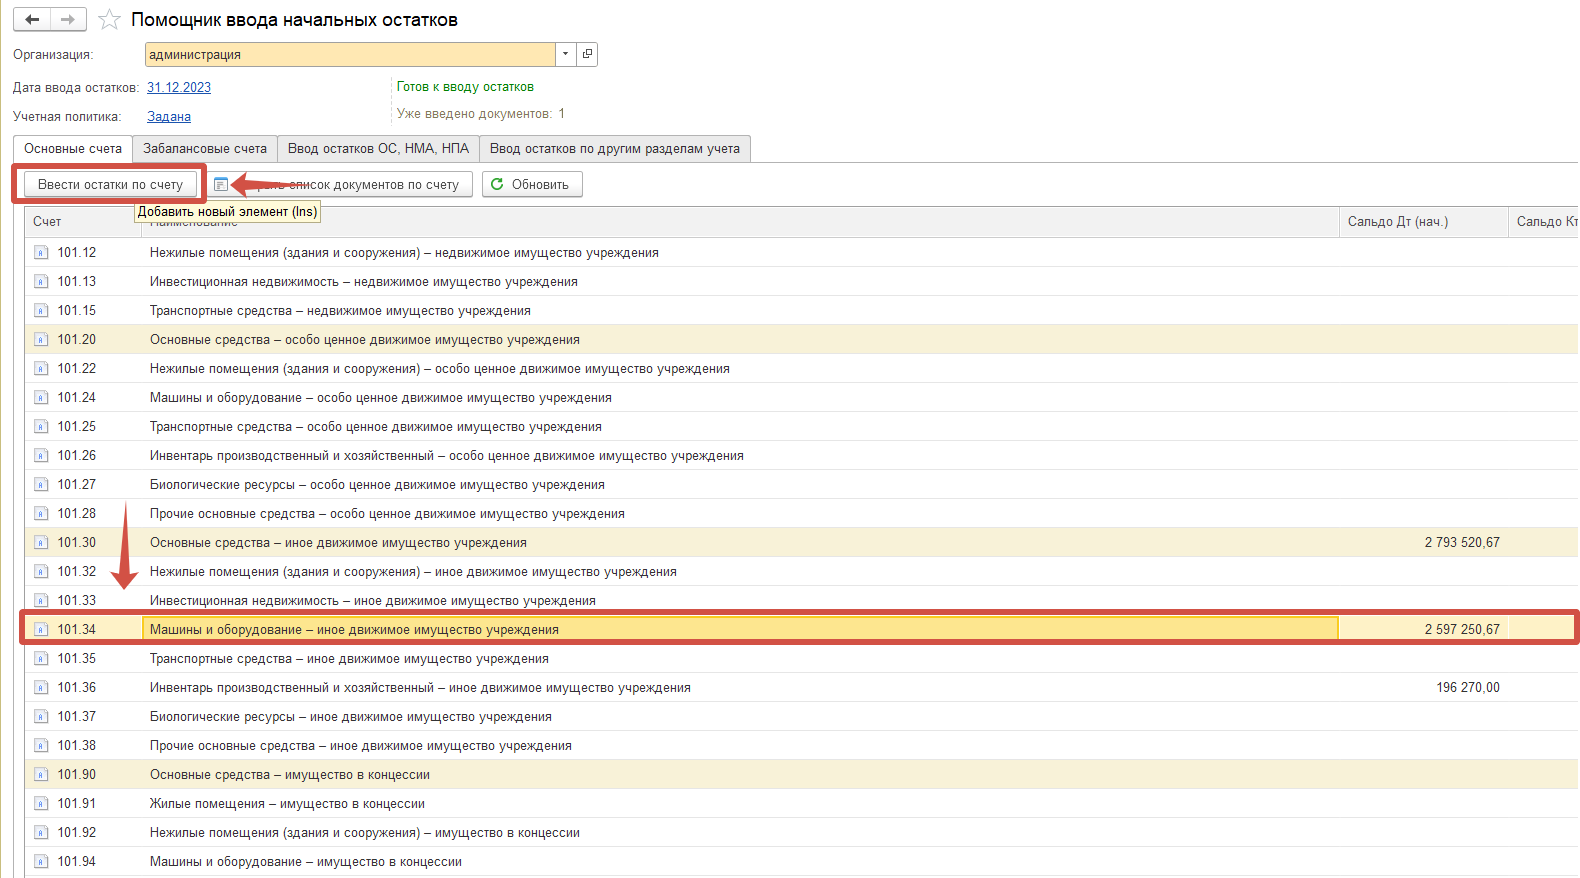Screen dimensions: 1580x878
Task: Click the account icon for row 101.13
Action: click(x=41, y=282)
